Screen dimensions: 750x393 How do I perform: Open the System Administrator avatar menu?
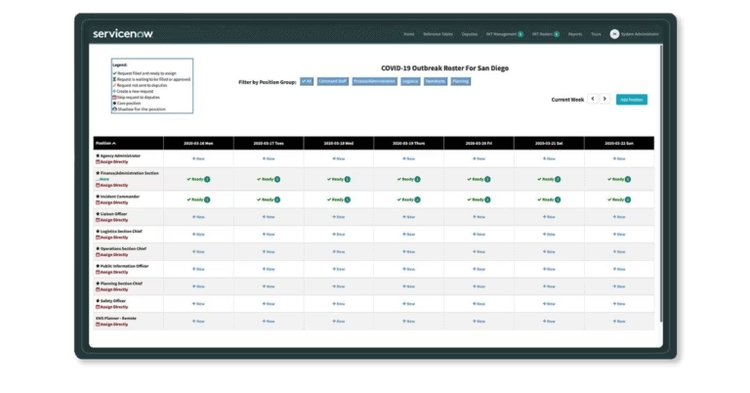[x=614, y=34]
